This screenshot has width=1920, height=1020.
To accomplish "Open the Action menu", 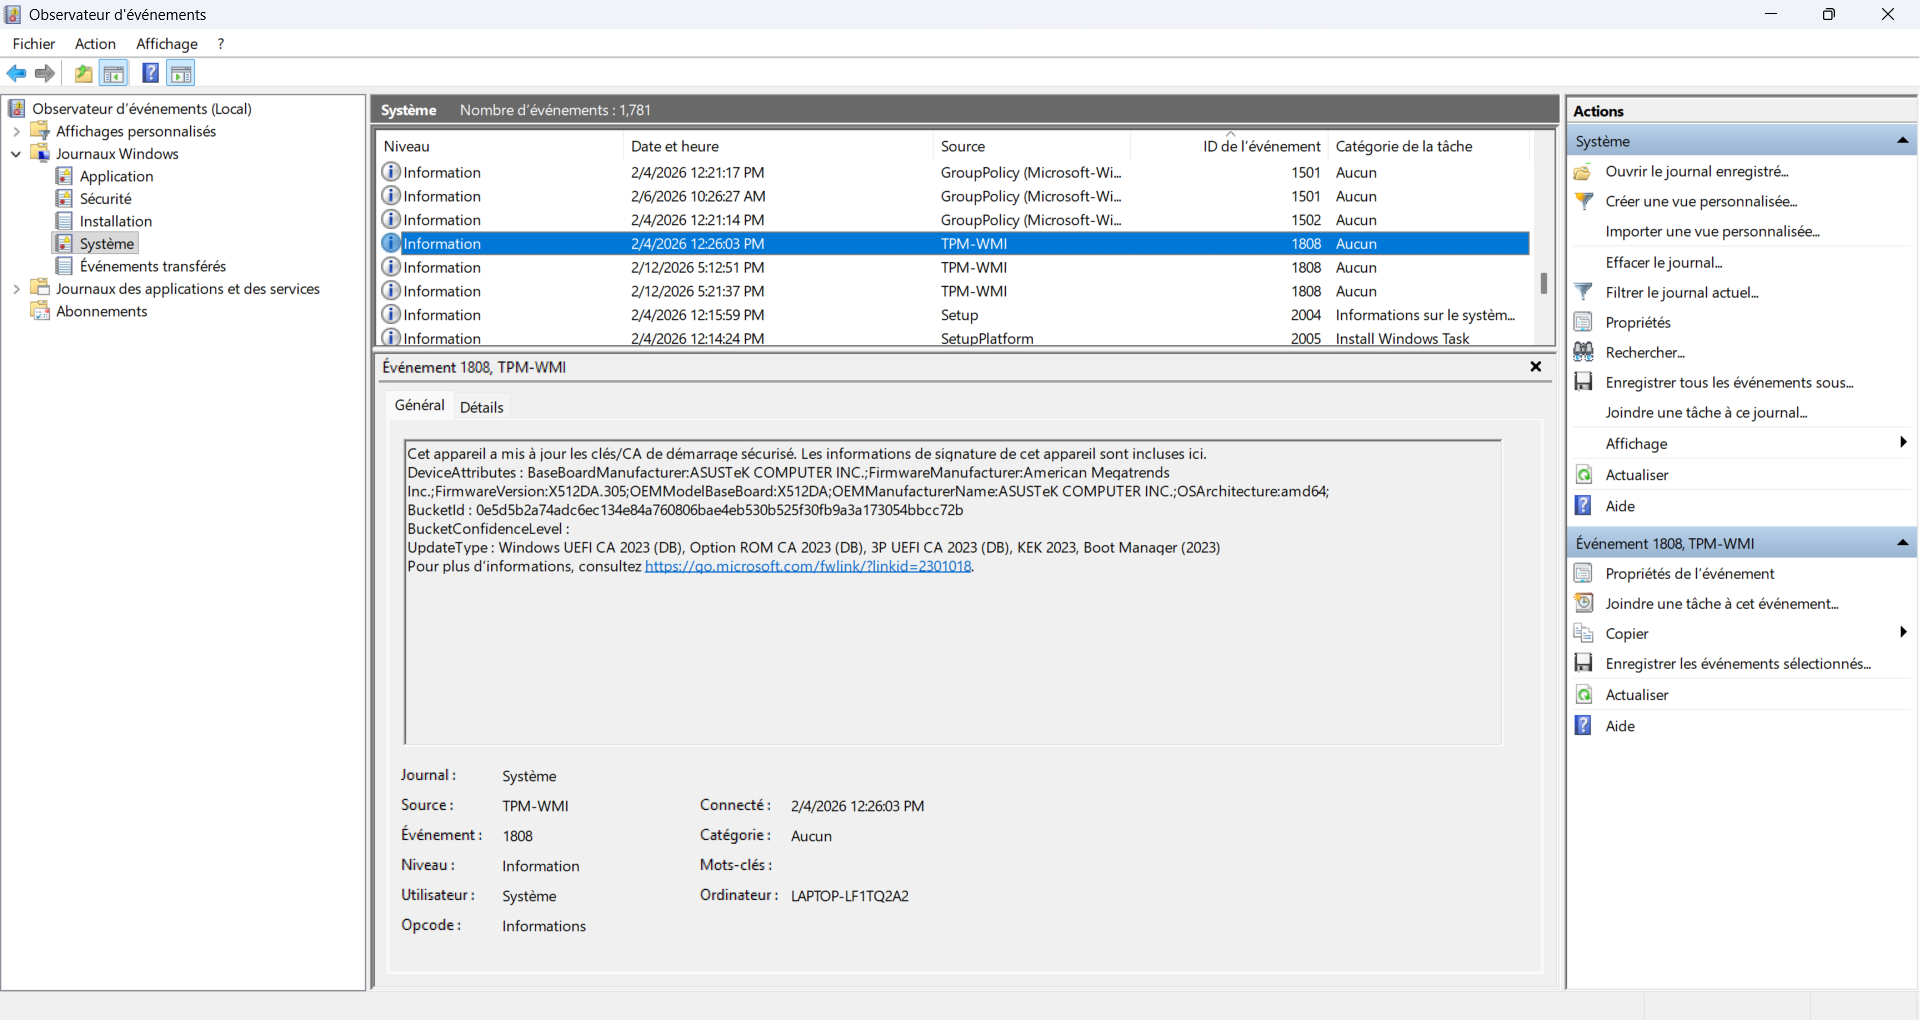I will (x=95, y=44).
